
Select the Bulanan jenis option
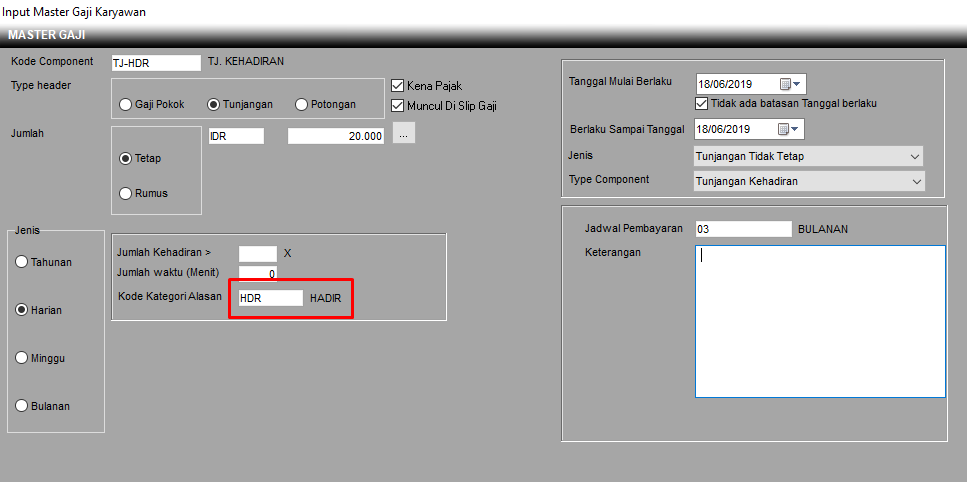[x=22, y=406]
